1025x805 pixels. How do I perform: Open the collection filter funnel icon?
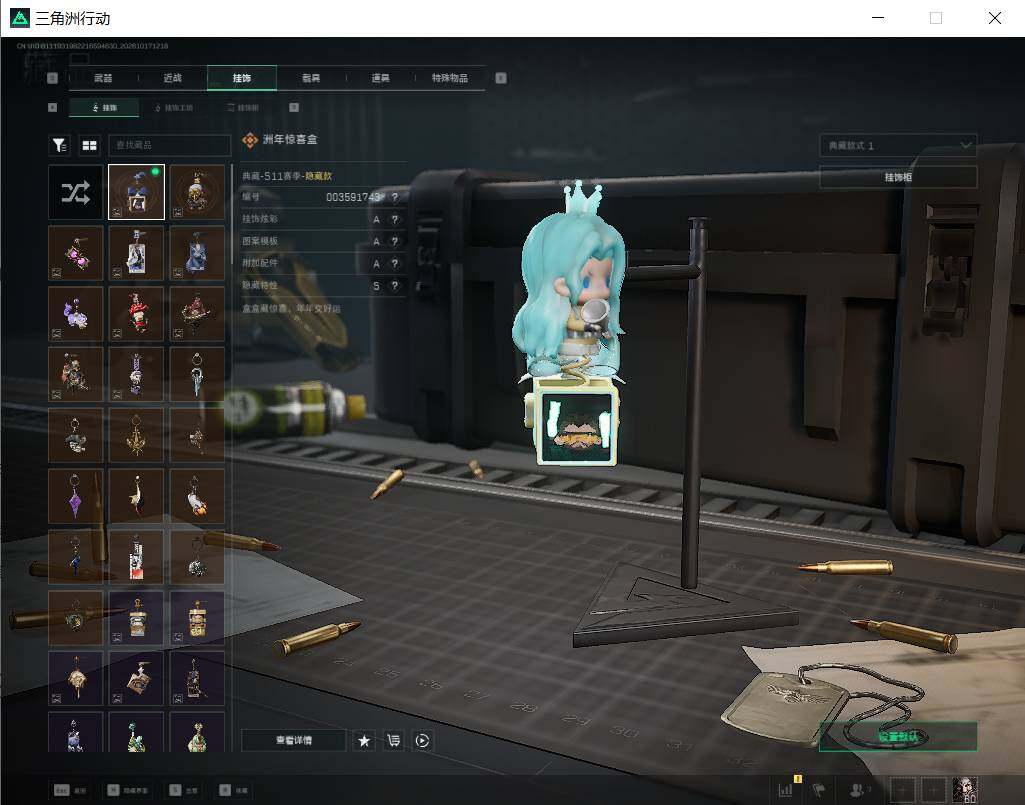point(59,145)
